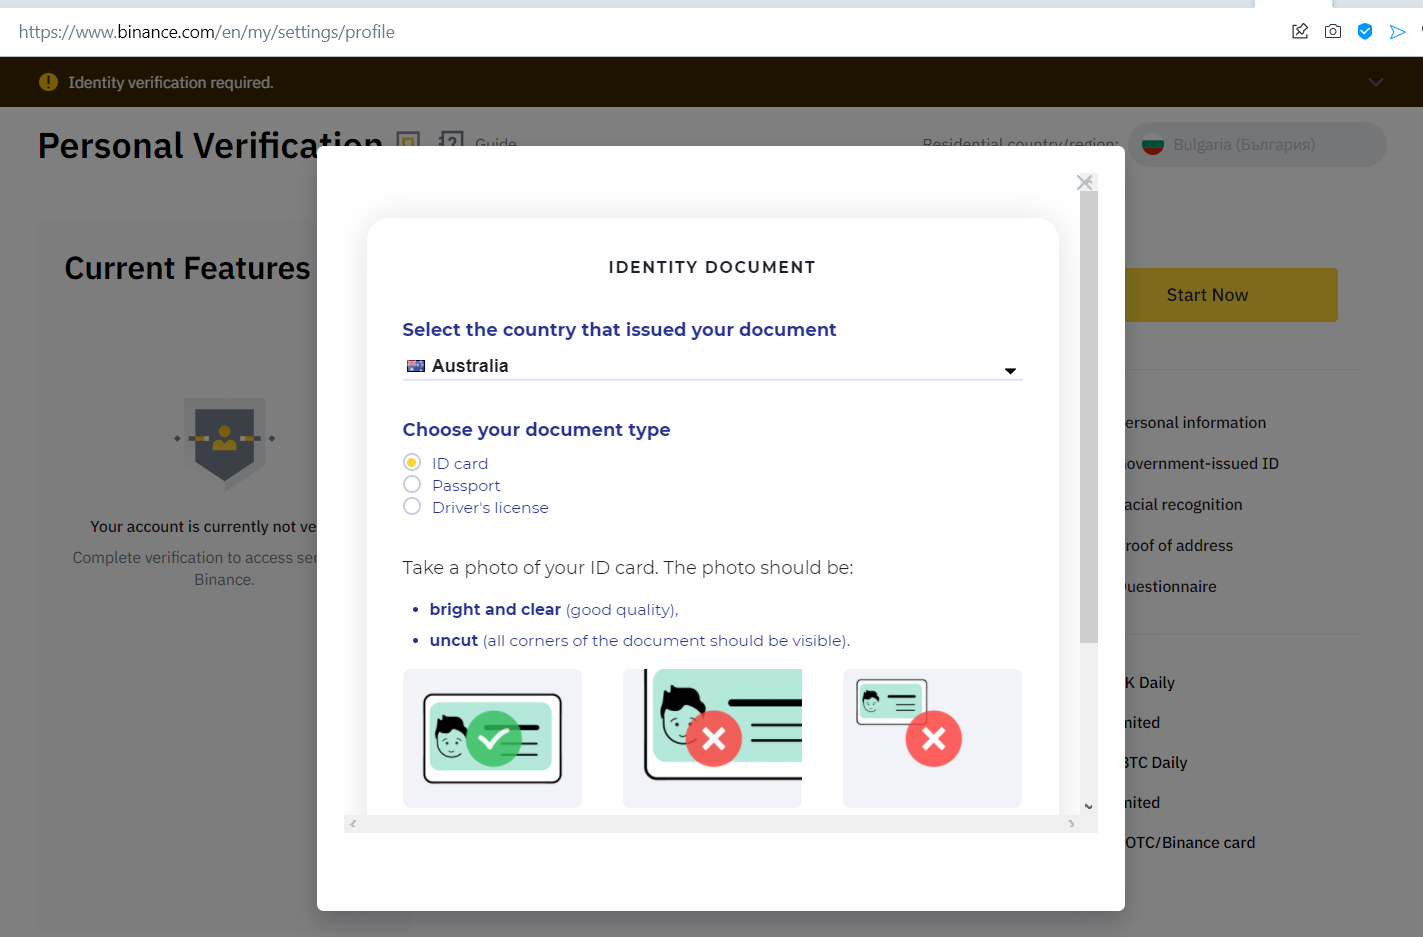Click the 'BTC Daily' limit text

(1156, 762)
